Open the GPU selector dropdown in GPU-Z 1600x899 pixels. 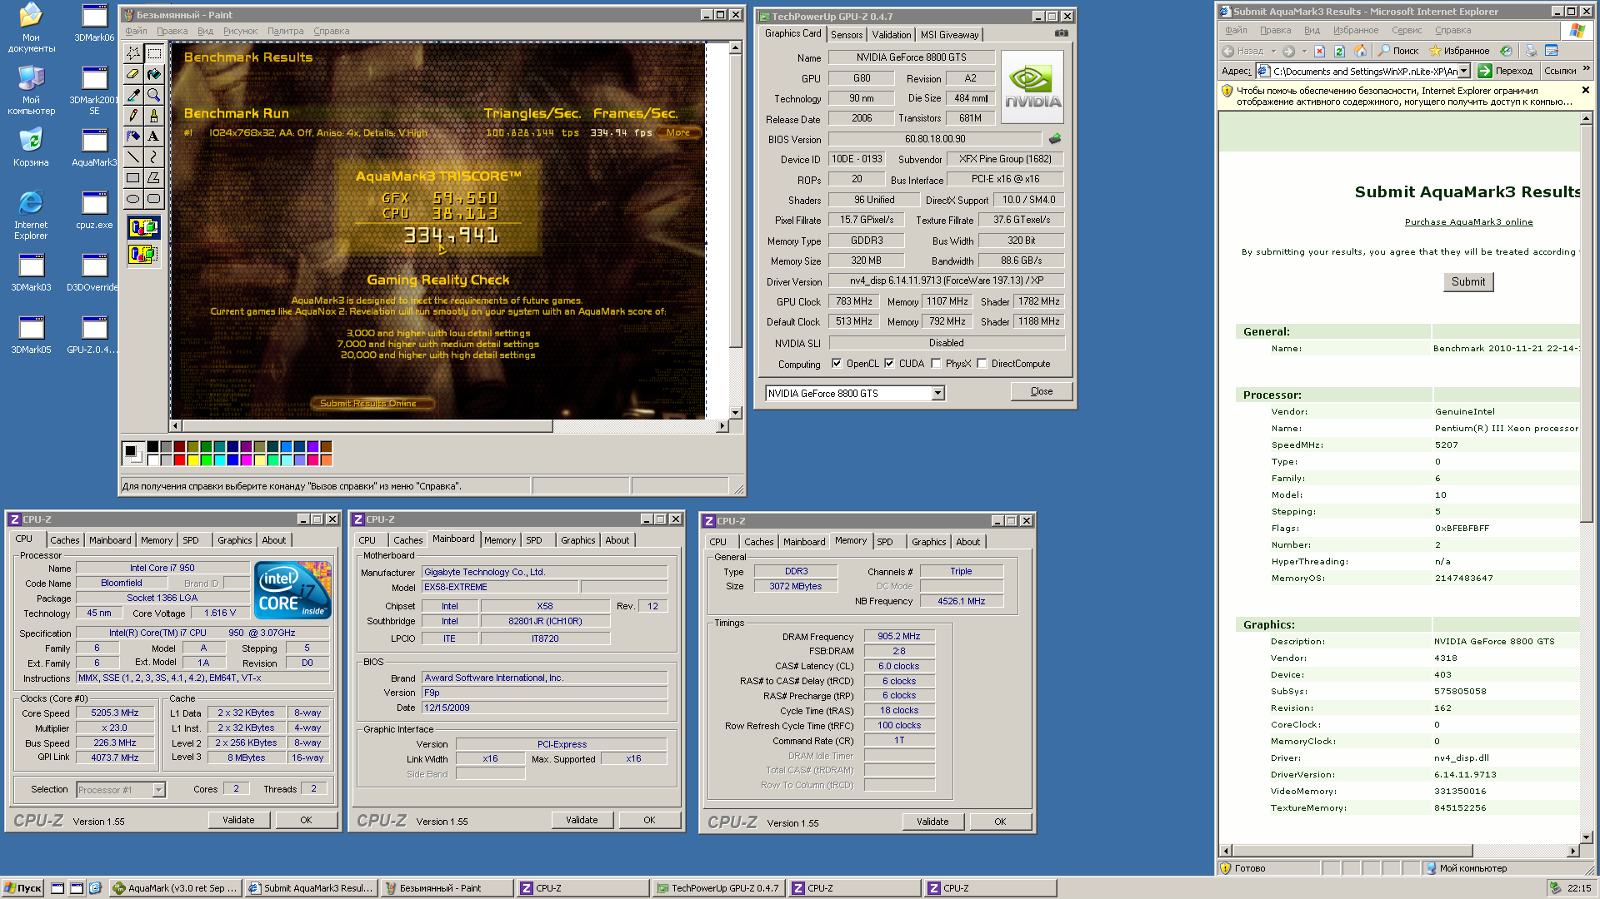(x=938, y=393)
